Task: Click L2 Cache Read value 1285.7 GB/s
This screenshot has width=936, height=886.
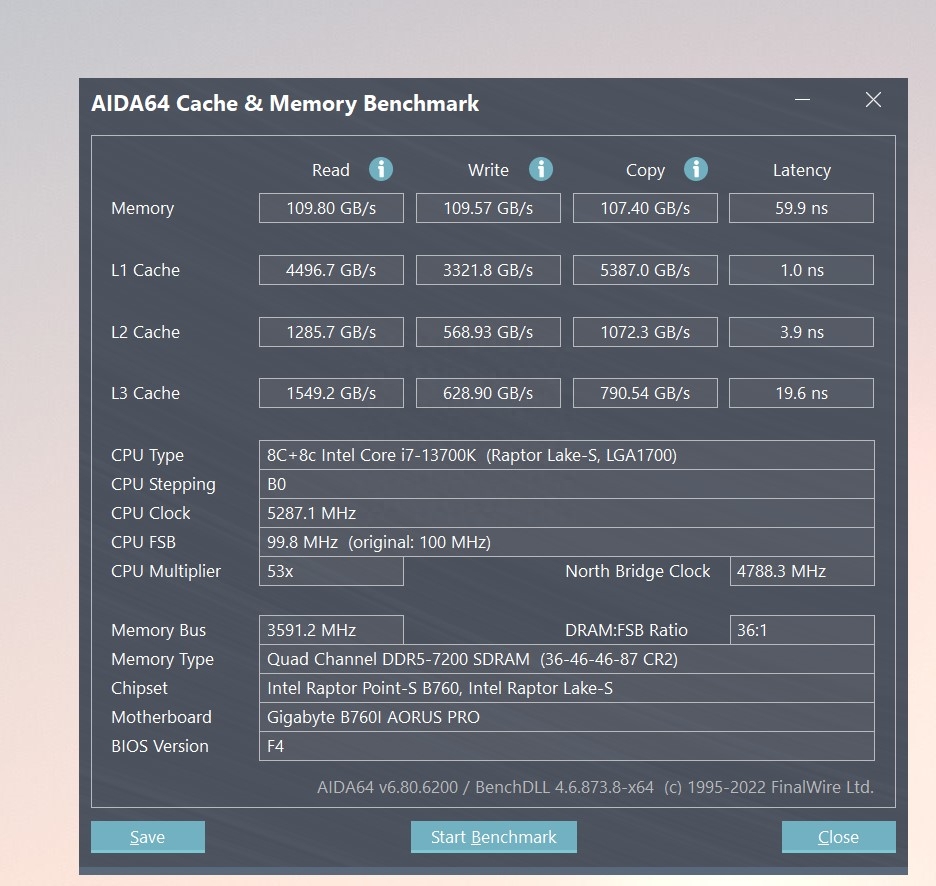Action: coord(331,332)
